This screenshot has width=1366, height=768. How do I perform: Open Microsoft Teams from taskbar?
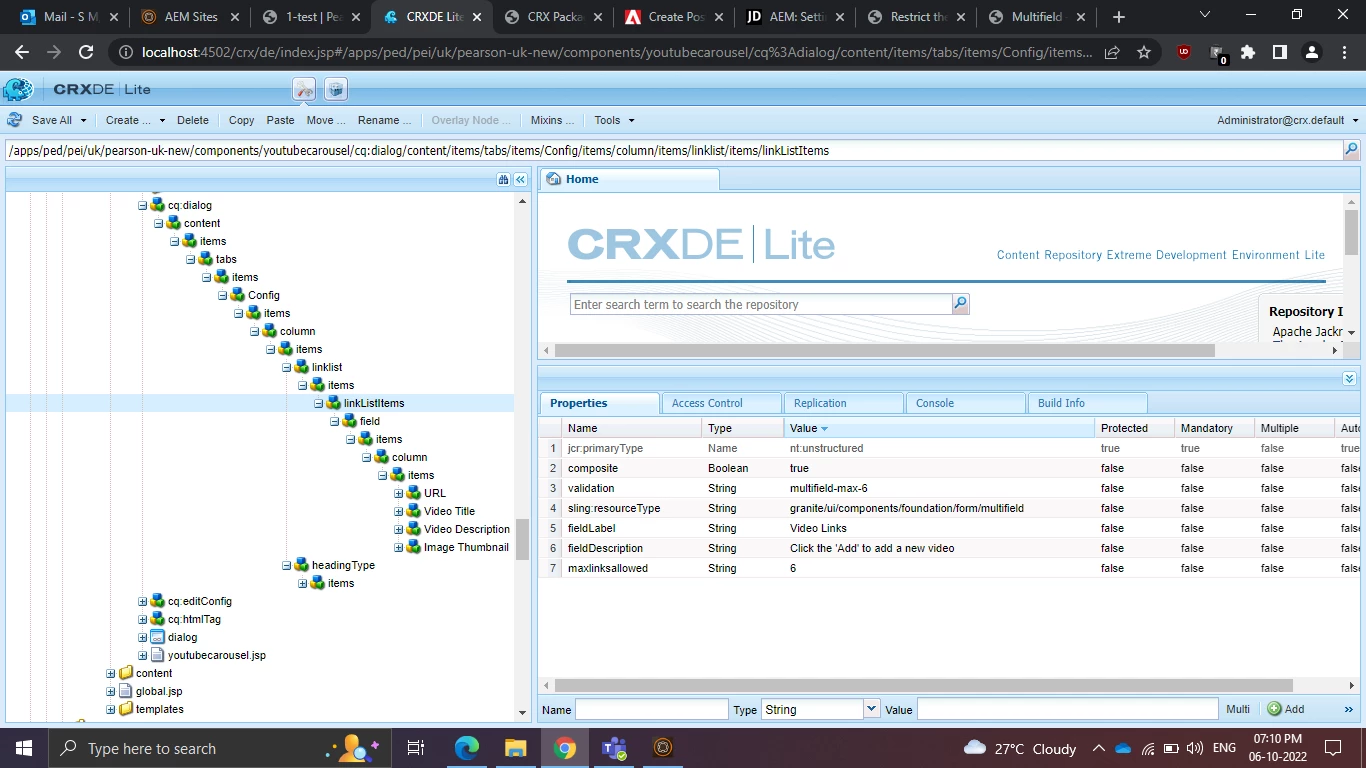613,748
